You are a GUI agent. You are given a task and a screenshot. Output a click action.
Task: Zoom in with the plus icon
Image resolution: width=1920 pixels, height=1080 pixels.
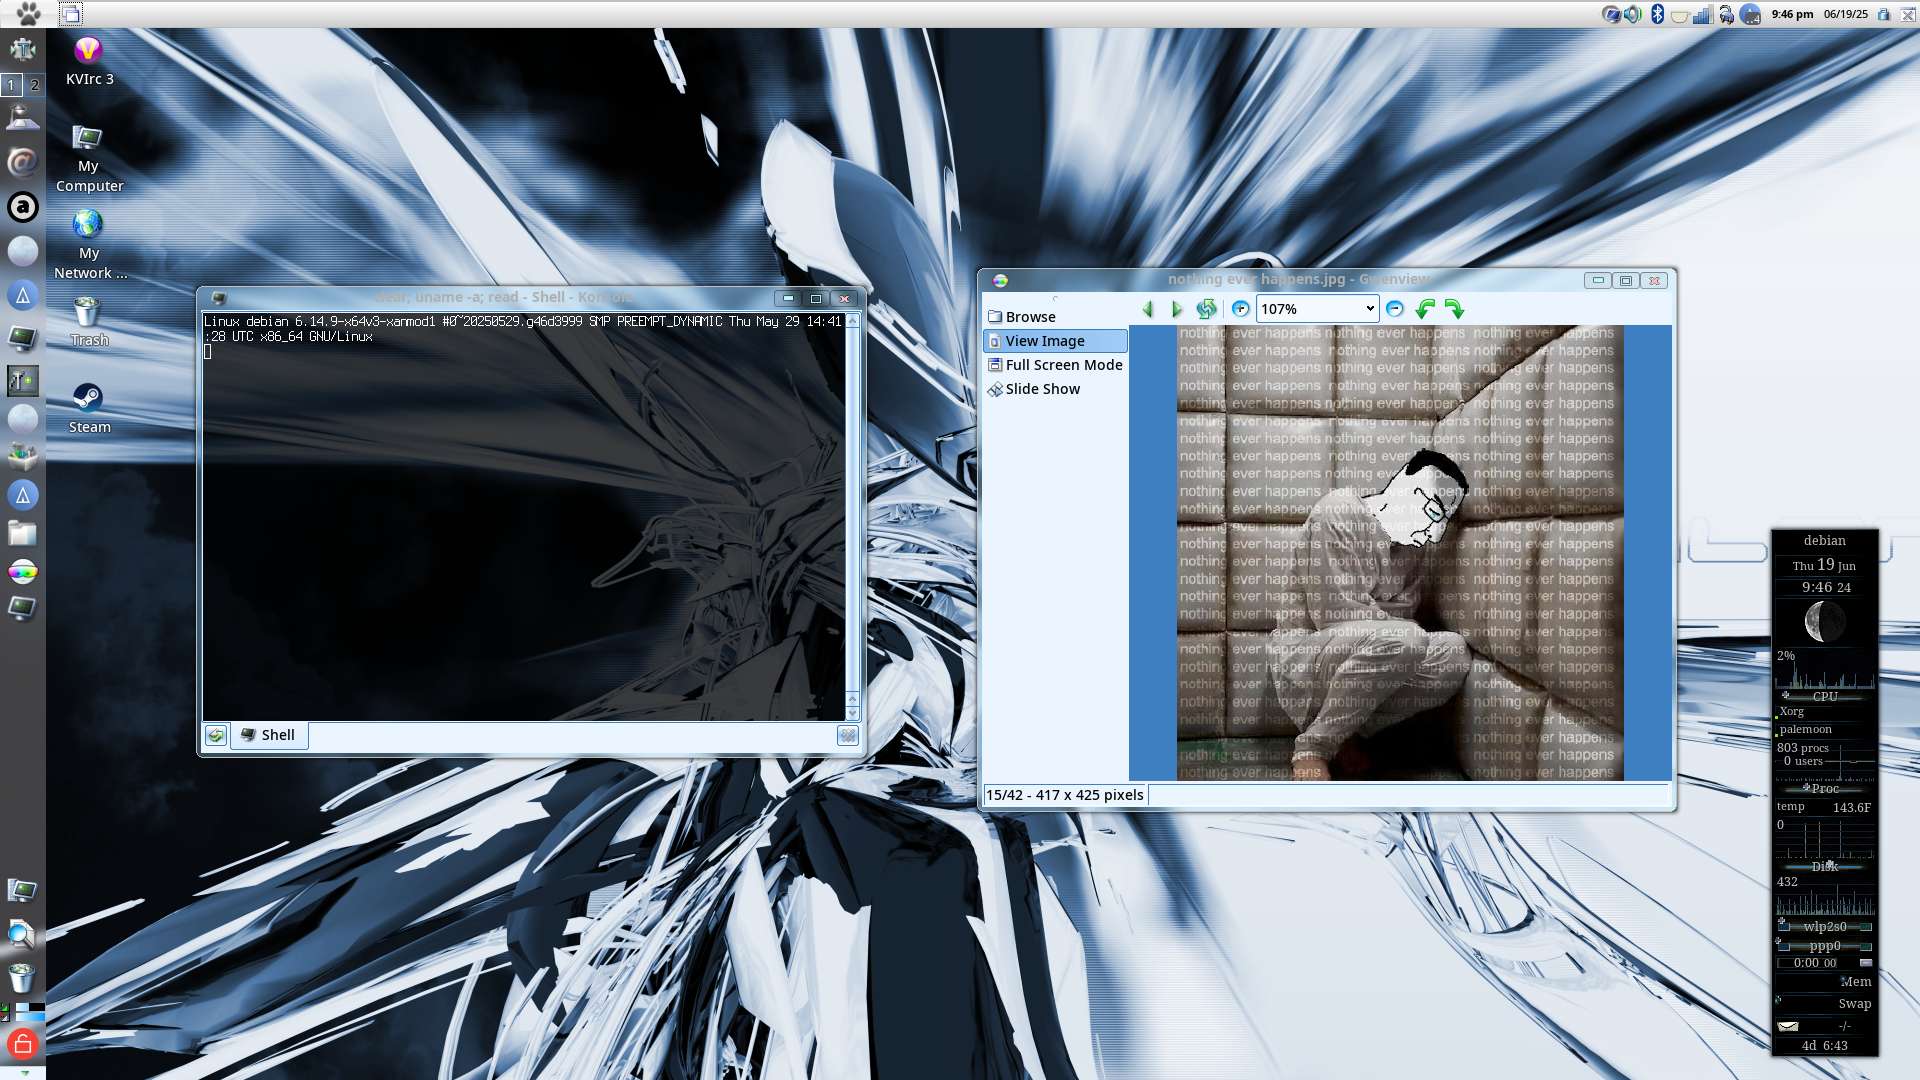[1240, 309]
